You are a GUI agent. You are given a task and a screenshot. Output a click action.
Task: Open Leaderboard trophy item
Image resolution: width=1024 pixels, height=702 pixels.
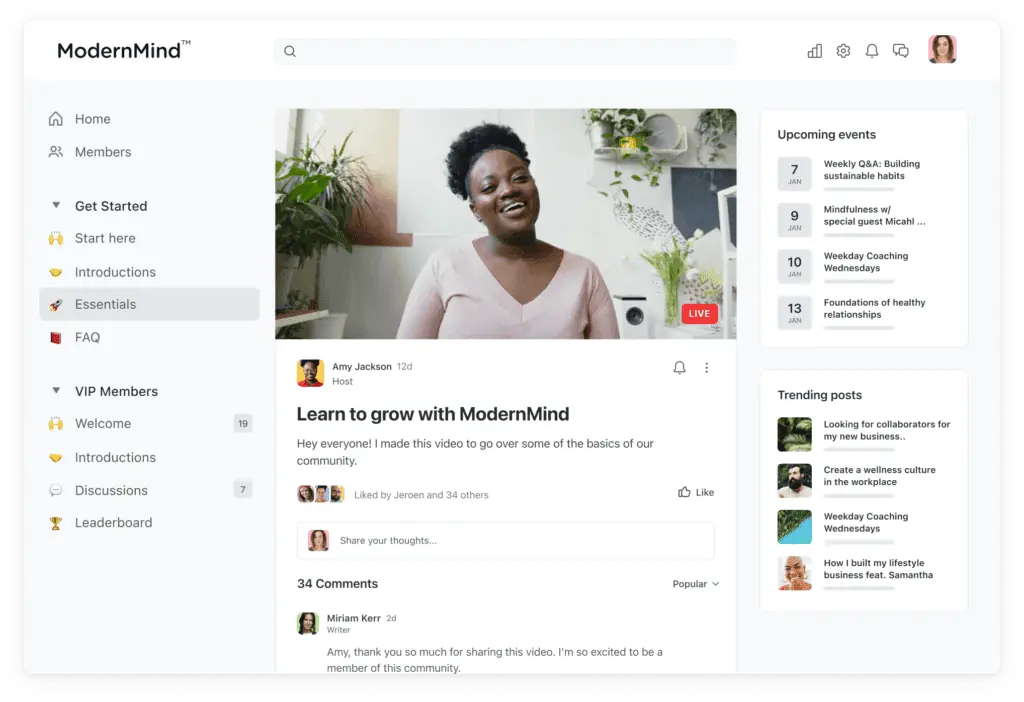click(113, 522)
